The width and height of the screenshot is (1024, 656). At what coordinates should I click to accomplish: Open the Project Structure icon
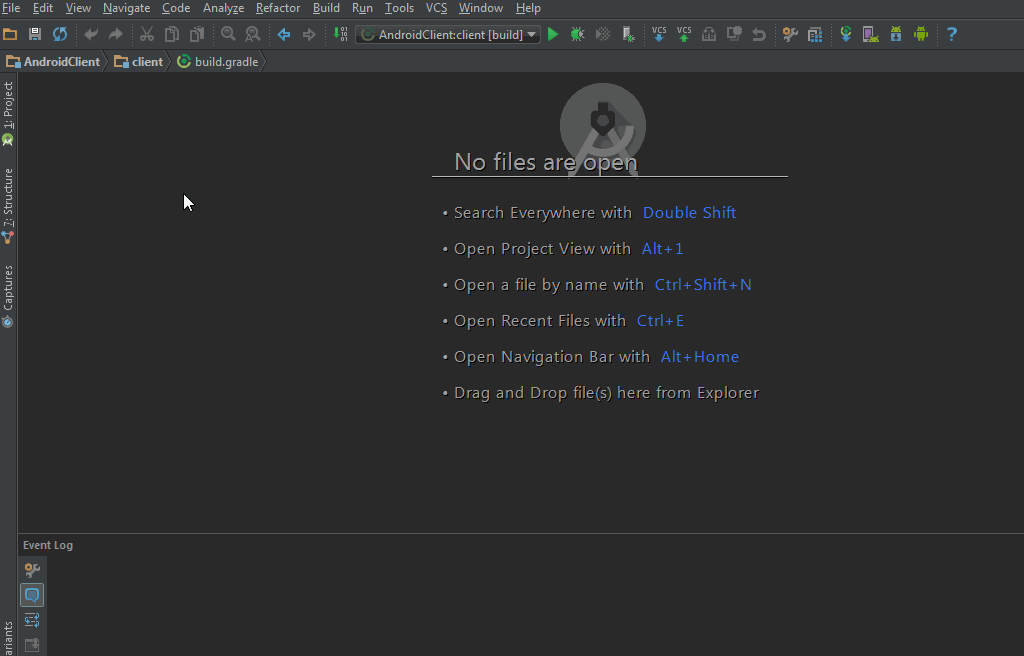(815, 34)
